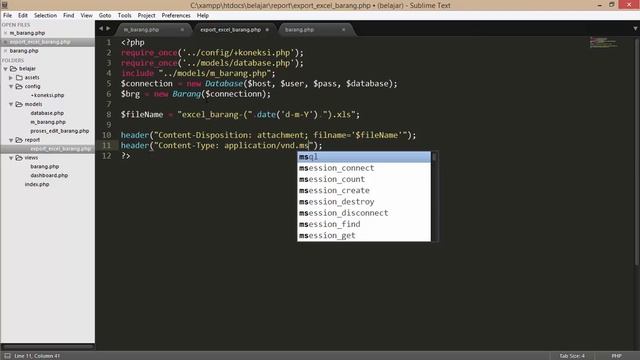The width and height of the screenshot is (640, 360).
Task: Open the Preferences menu
Action: 176,16
